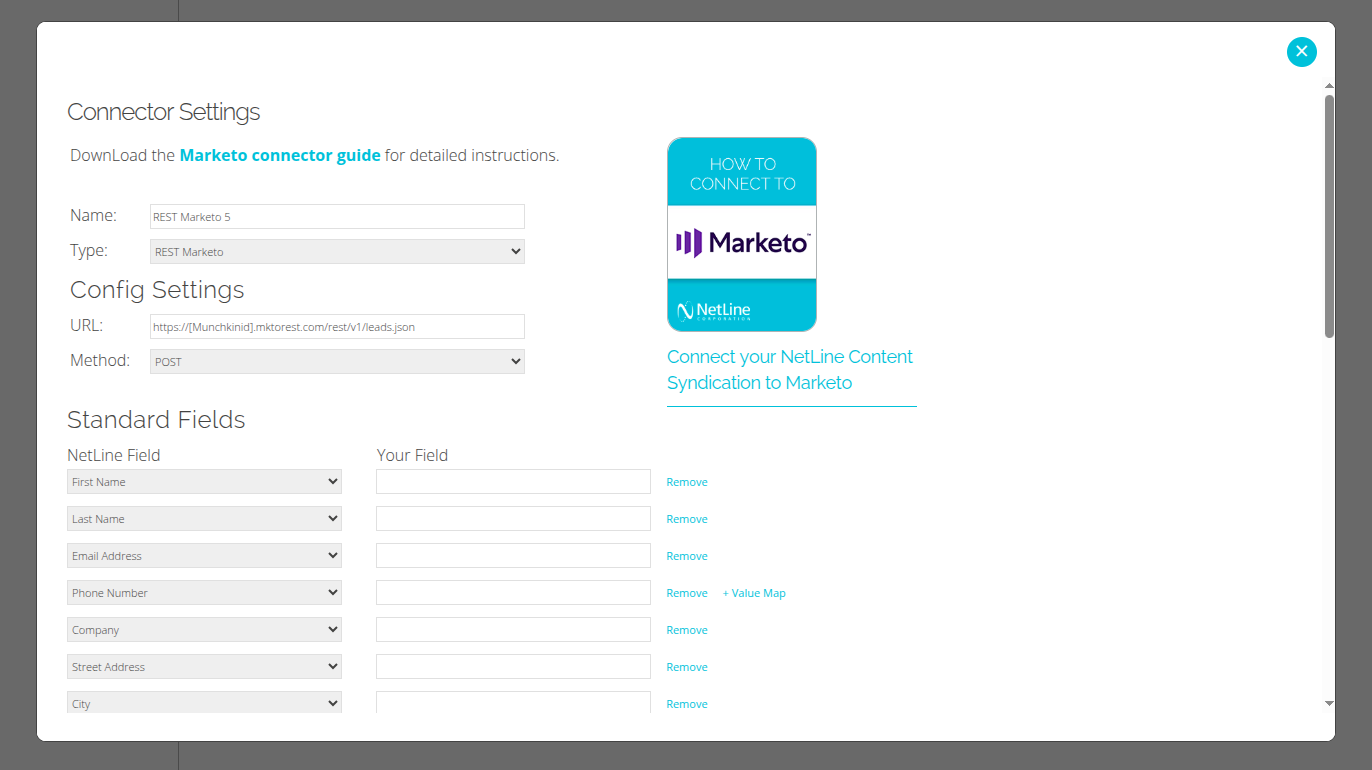Expand the First Name NetLine field dropdown
The image size is (1372, 770).
pos(204,482)
